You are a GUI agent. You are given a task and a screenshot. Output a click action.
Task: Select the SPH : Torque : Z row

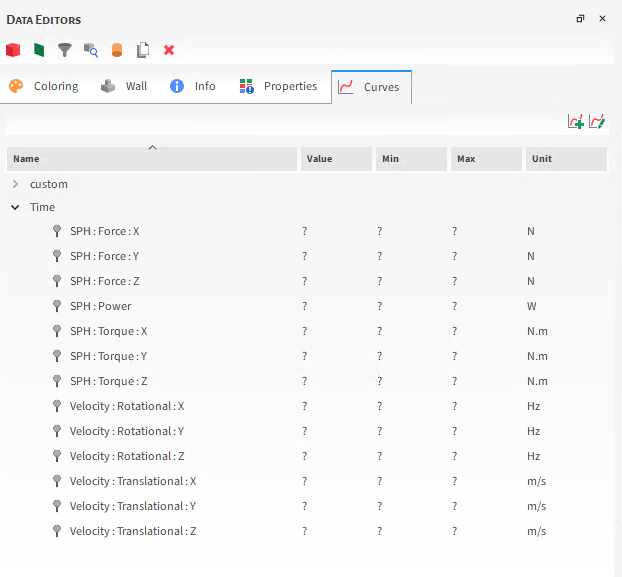click(x=307, y=381)
